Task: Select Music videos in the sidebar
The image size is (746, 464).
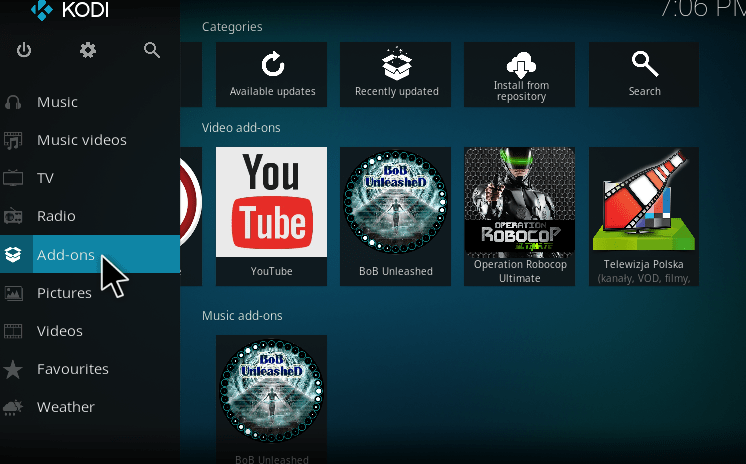Action: 81,140
